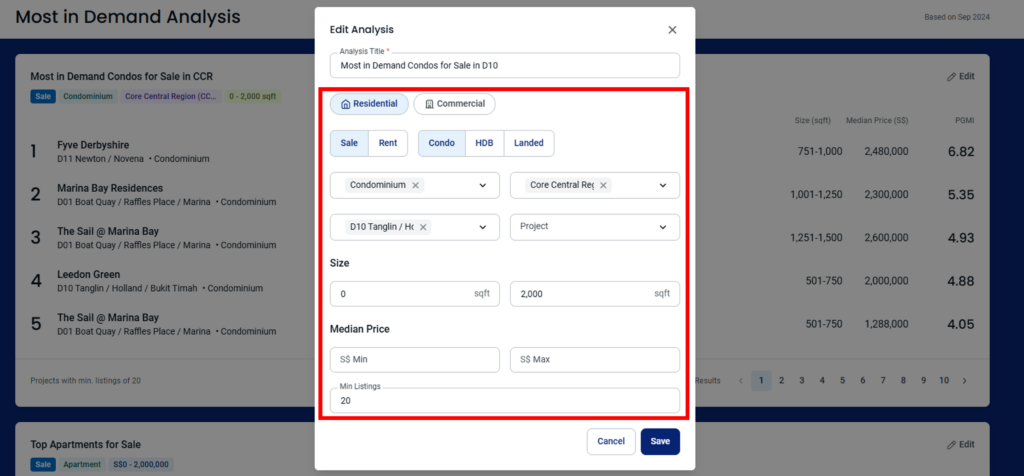
Task: Expand the property type dropdown
Action: pyautogui.click(x=483, y=185)
